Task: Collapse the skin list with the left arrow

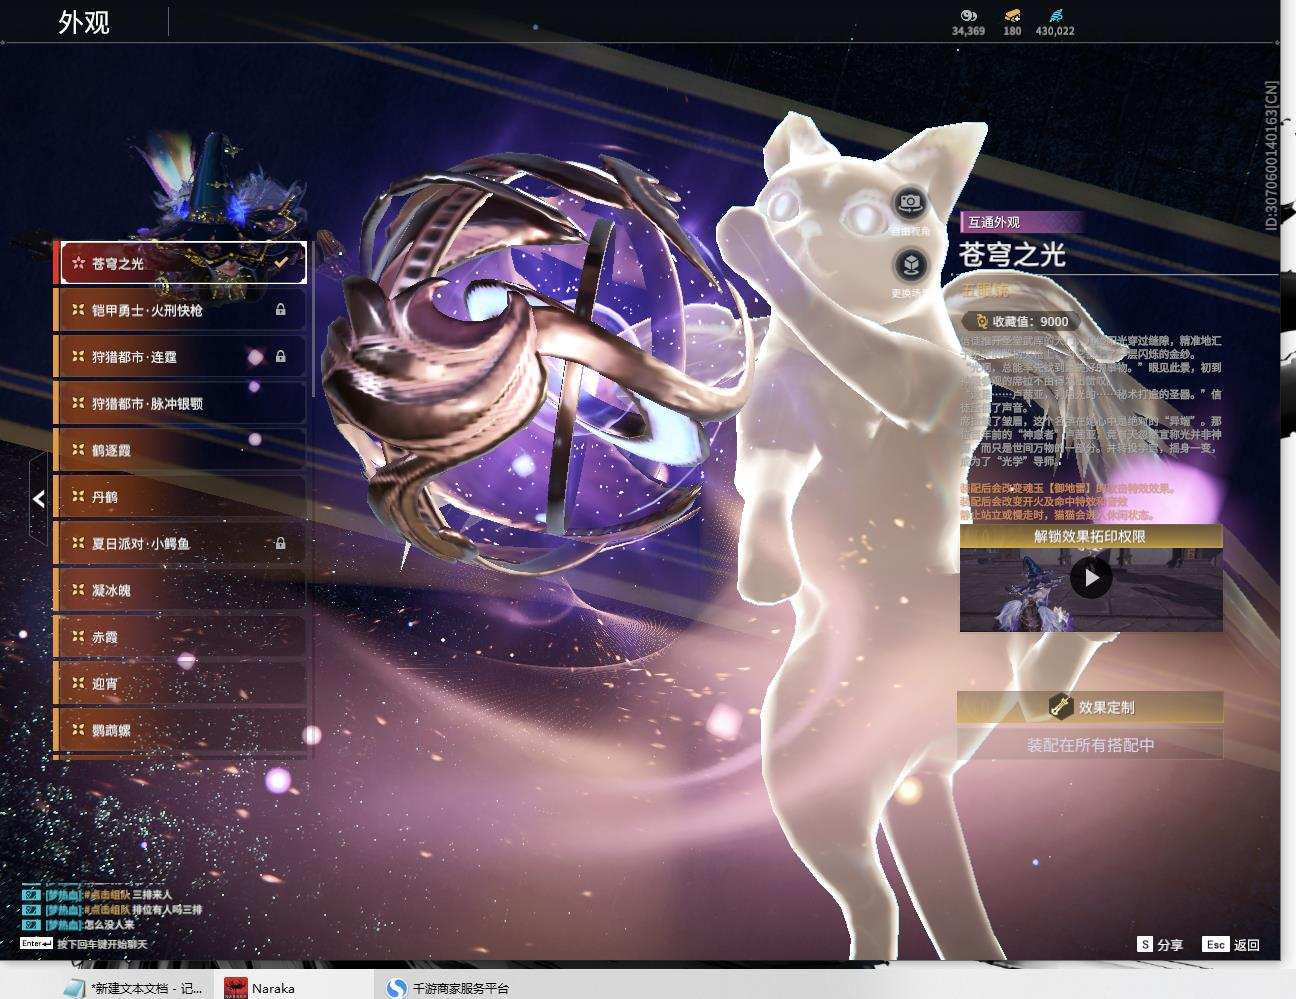Action: 38,498
